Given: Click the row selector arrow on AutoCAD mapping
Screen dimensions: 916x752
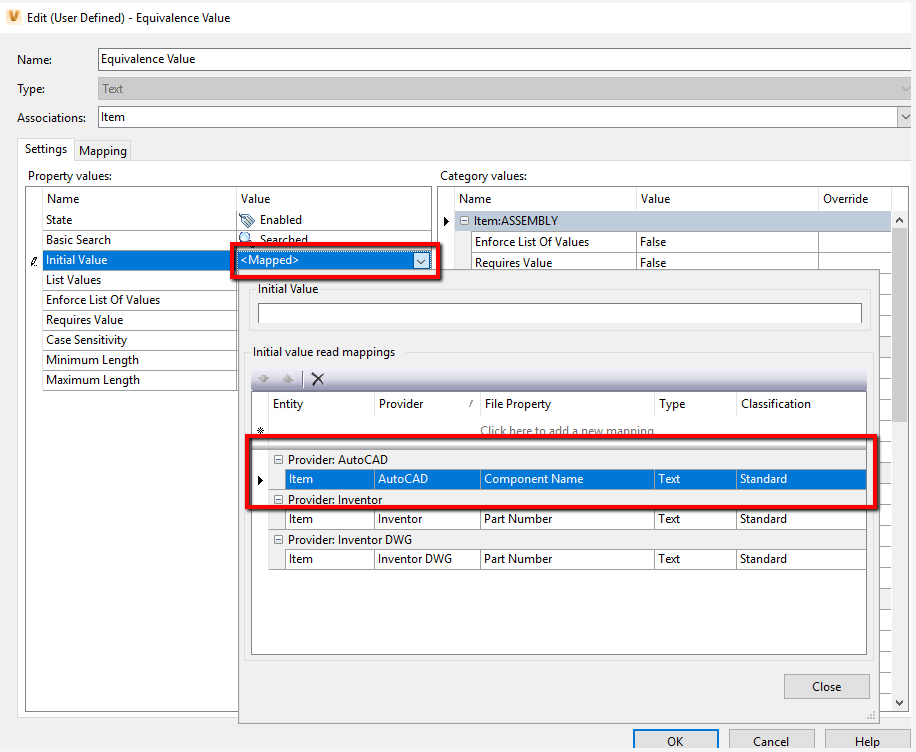Looking at the screenshot, I should pyautogui.click(x=260, y=479).
